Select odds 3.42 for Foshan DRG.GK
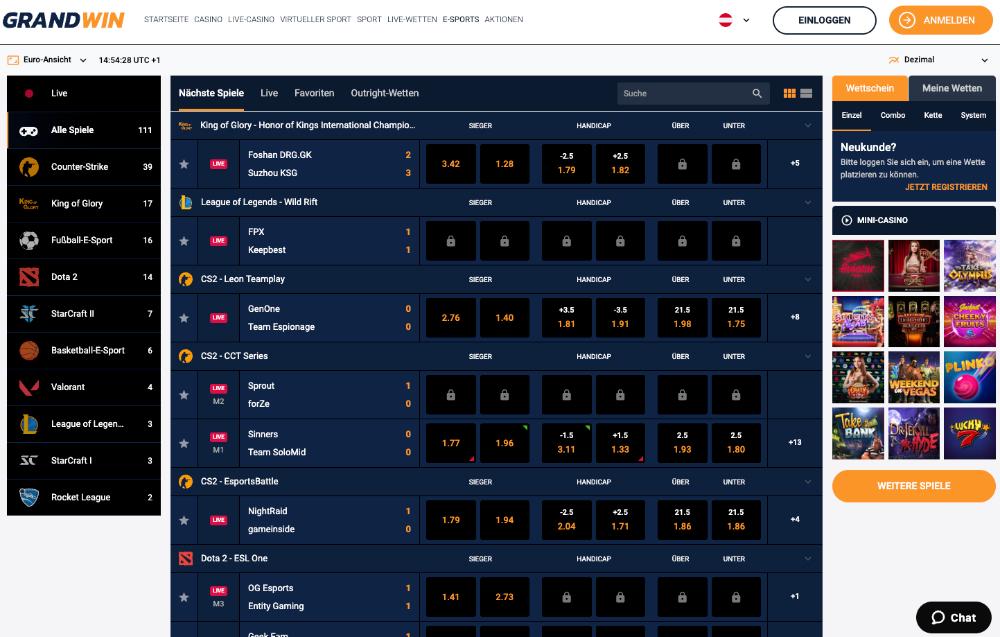Screen dimensions: 1000x637 (x=451, y=164)
